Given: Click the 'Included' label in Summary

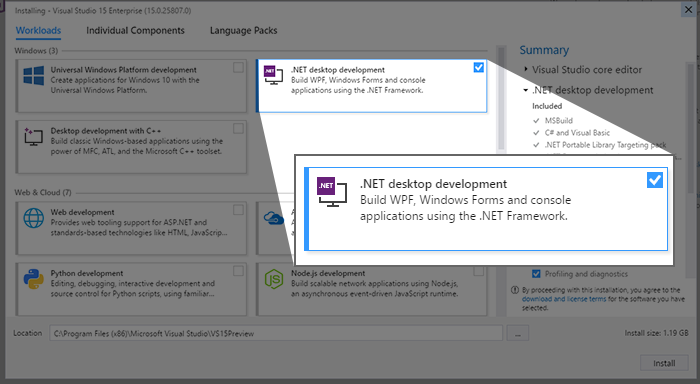Looking at the screenshot, I should click(547, 106).
